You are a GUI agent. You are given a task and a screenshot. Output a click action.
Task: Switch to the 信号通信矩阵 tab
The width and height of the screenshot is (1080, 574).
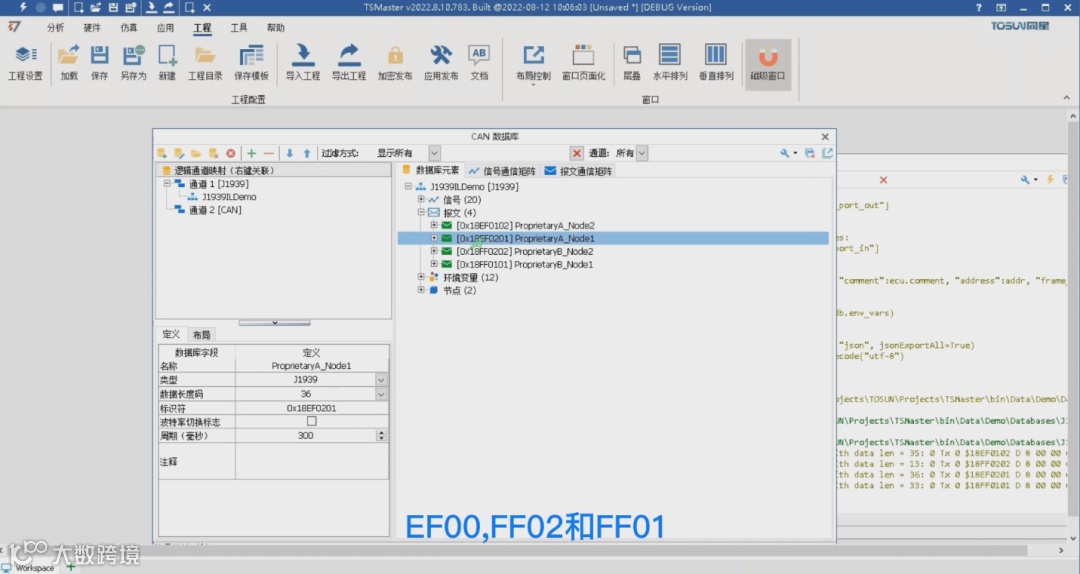click(502, 171)
